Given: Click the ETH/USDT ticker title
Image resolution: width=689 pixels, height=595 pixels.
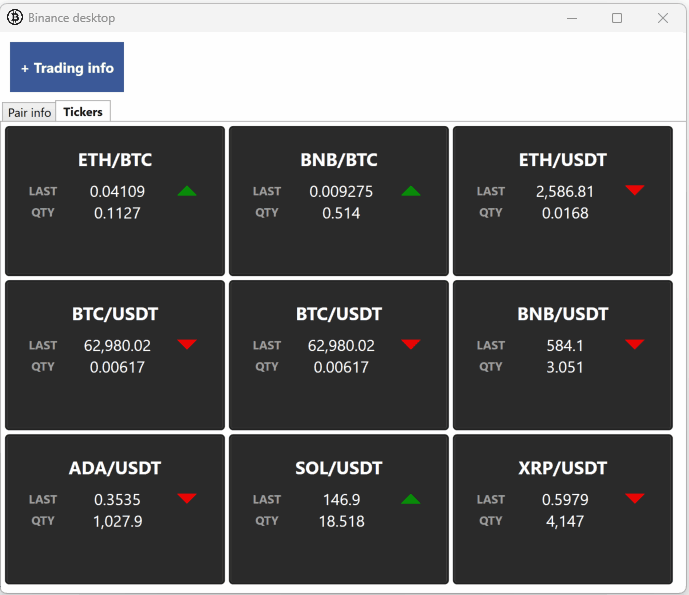Looking at the screenshot, I should pos(563,160).
